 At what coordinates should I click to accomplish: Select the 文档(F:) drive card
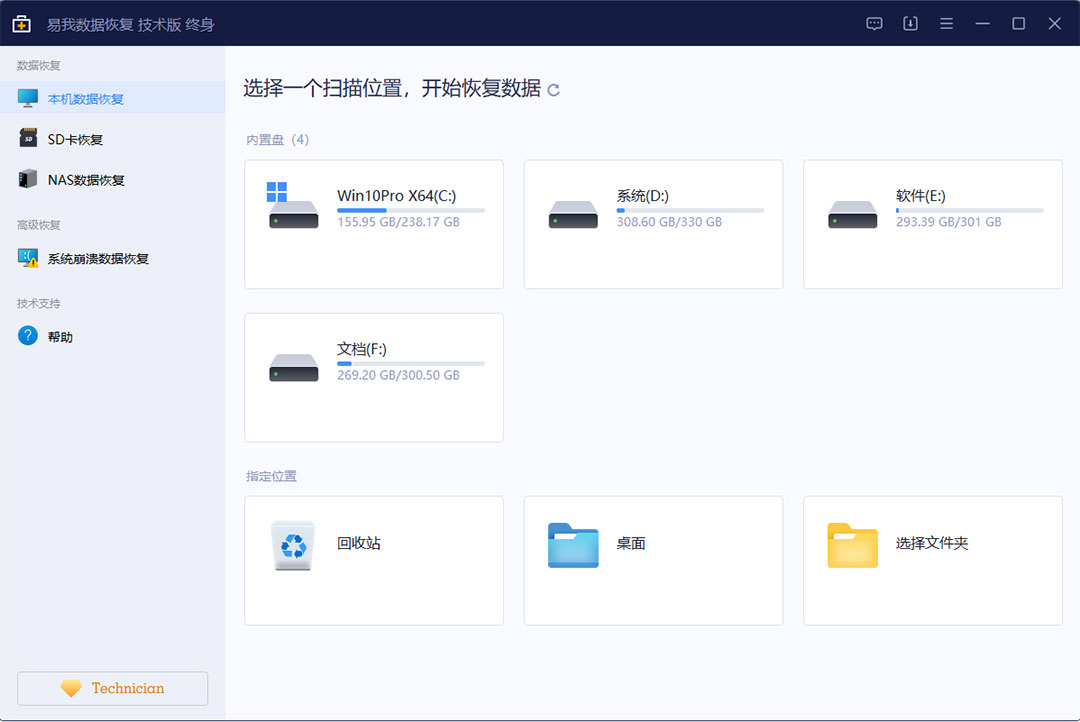pyautogui.click(x=374, y=378)
